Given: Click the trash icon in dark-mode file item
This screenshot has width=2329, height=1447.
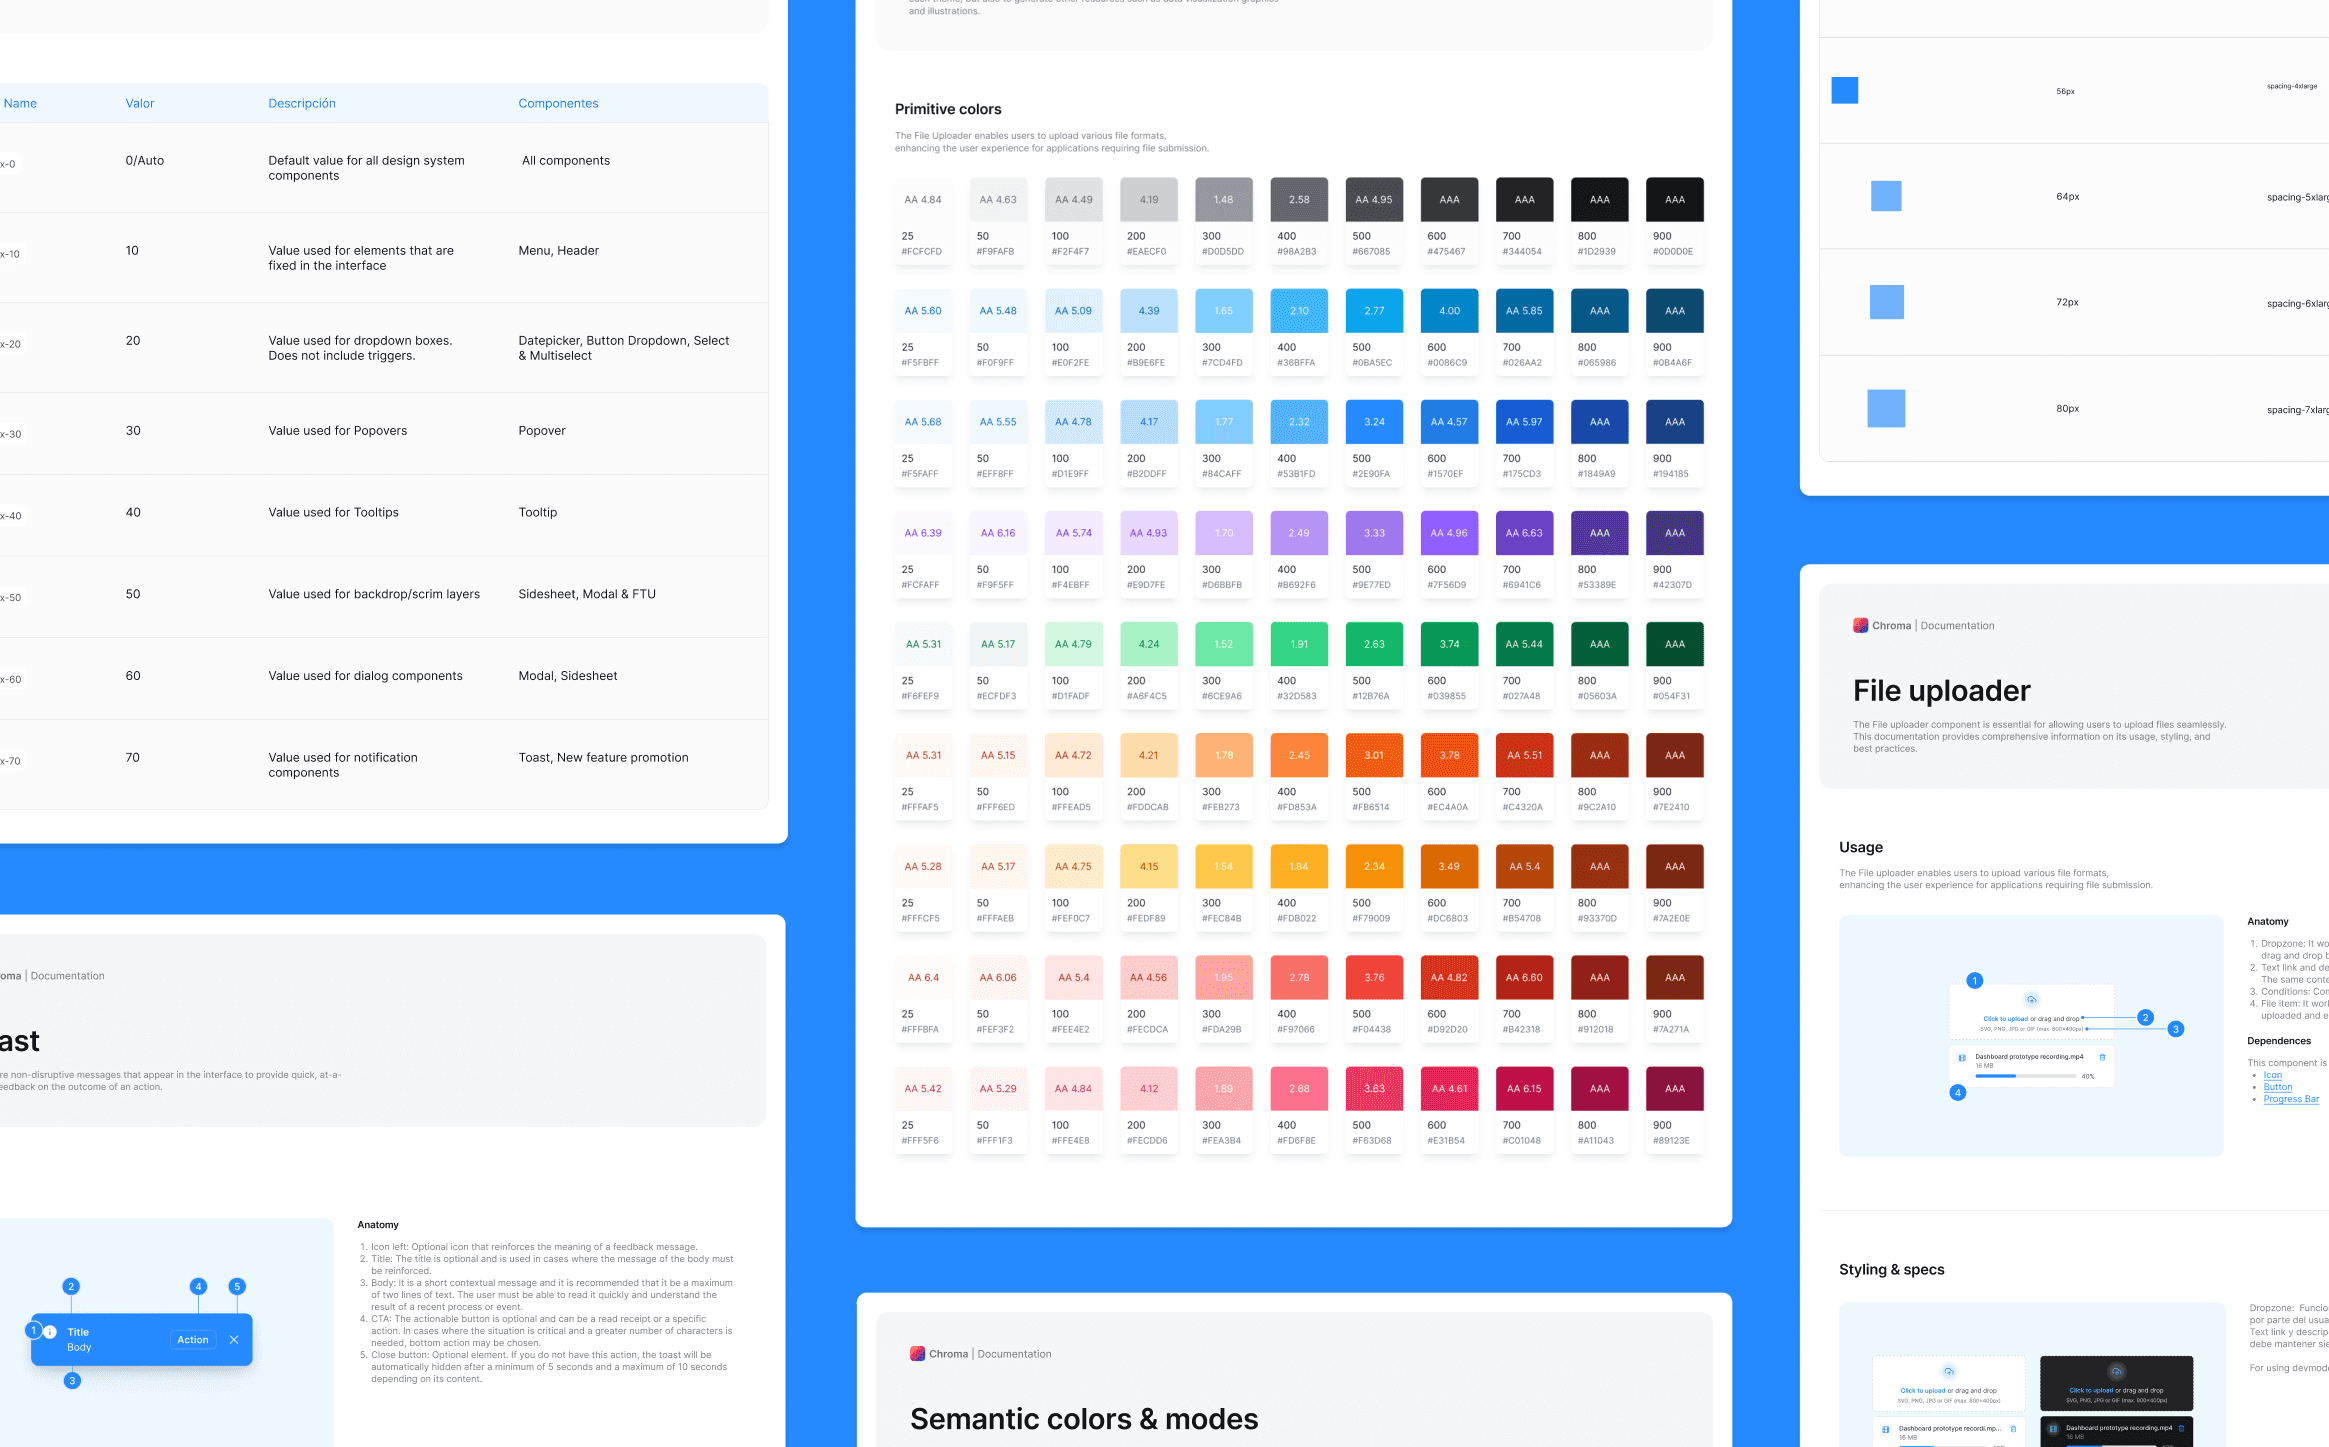Looking at the screenshot, I should click(2181, 1428).
